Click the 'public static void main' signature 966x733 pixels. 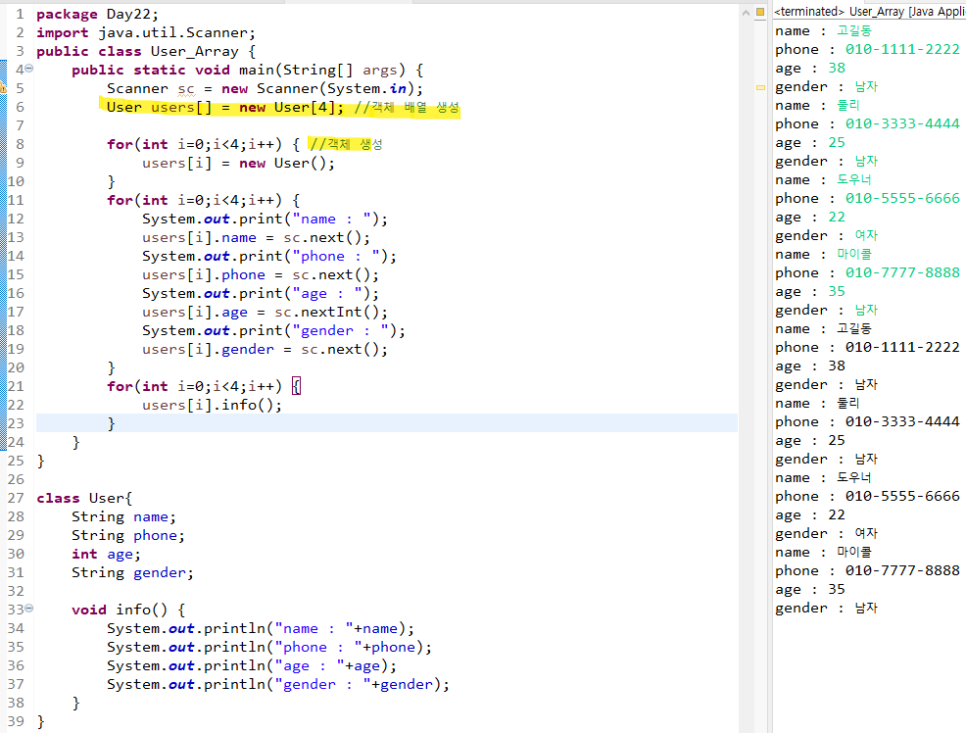[247, 70]
